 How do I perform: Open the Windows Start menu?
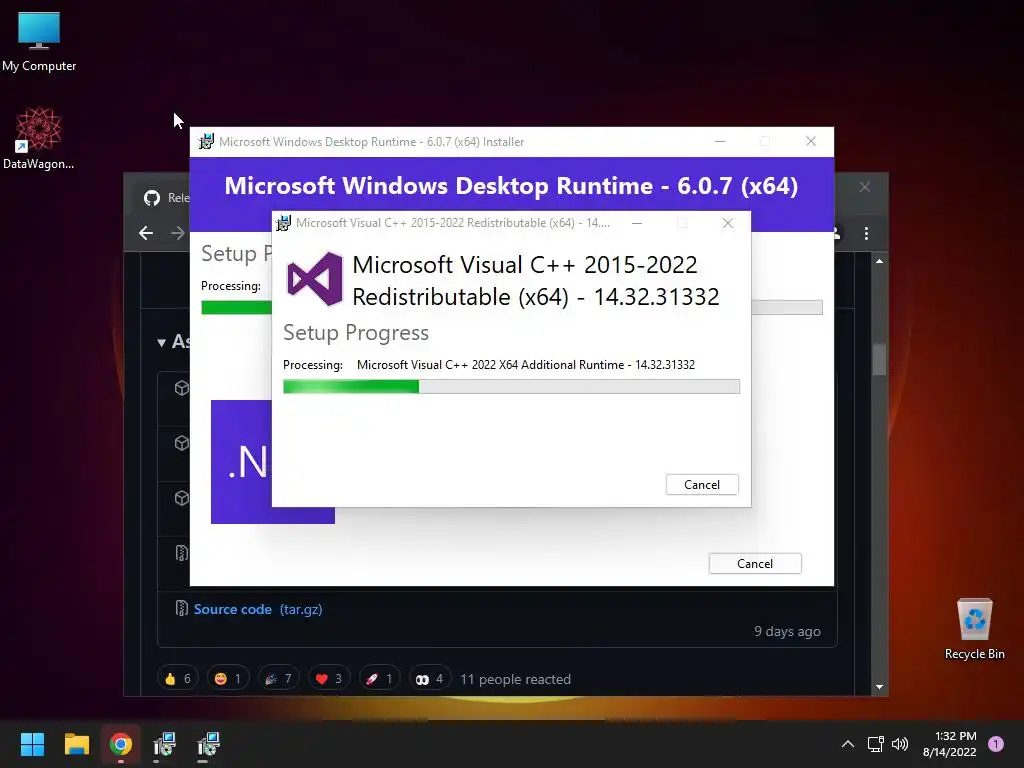tap(32, 744)
